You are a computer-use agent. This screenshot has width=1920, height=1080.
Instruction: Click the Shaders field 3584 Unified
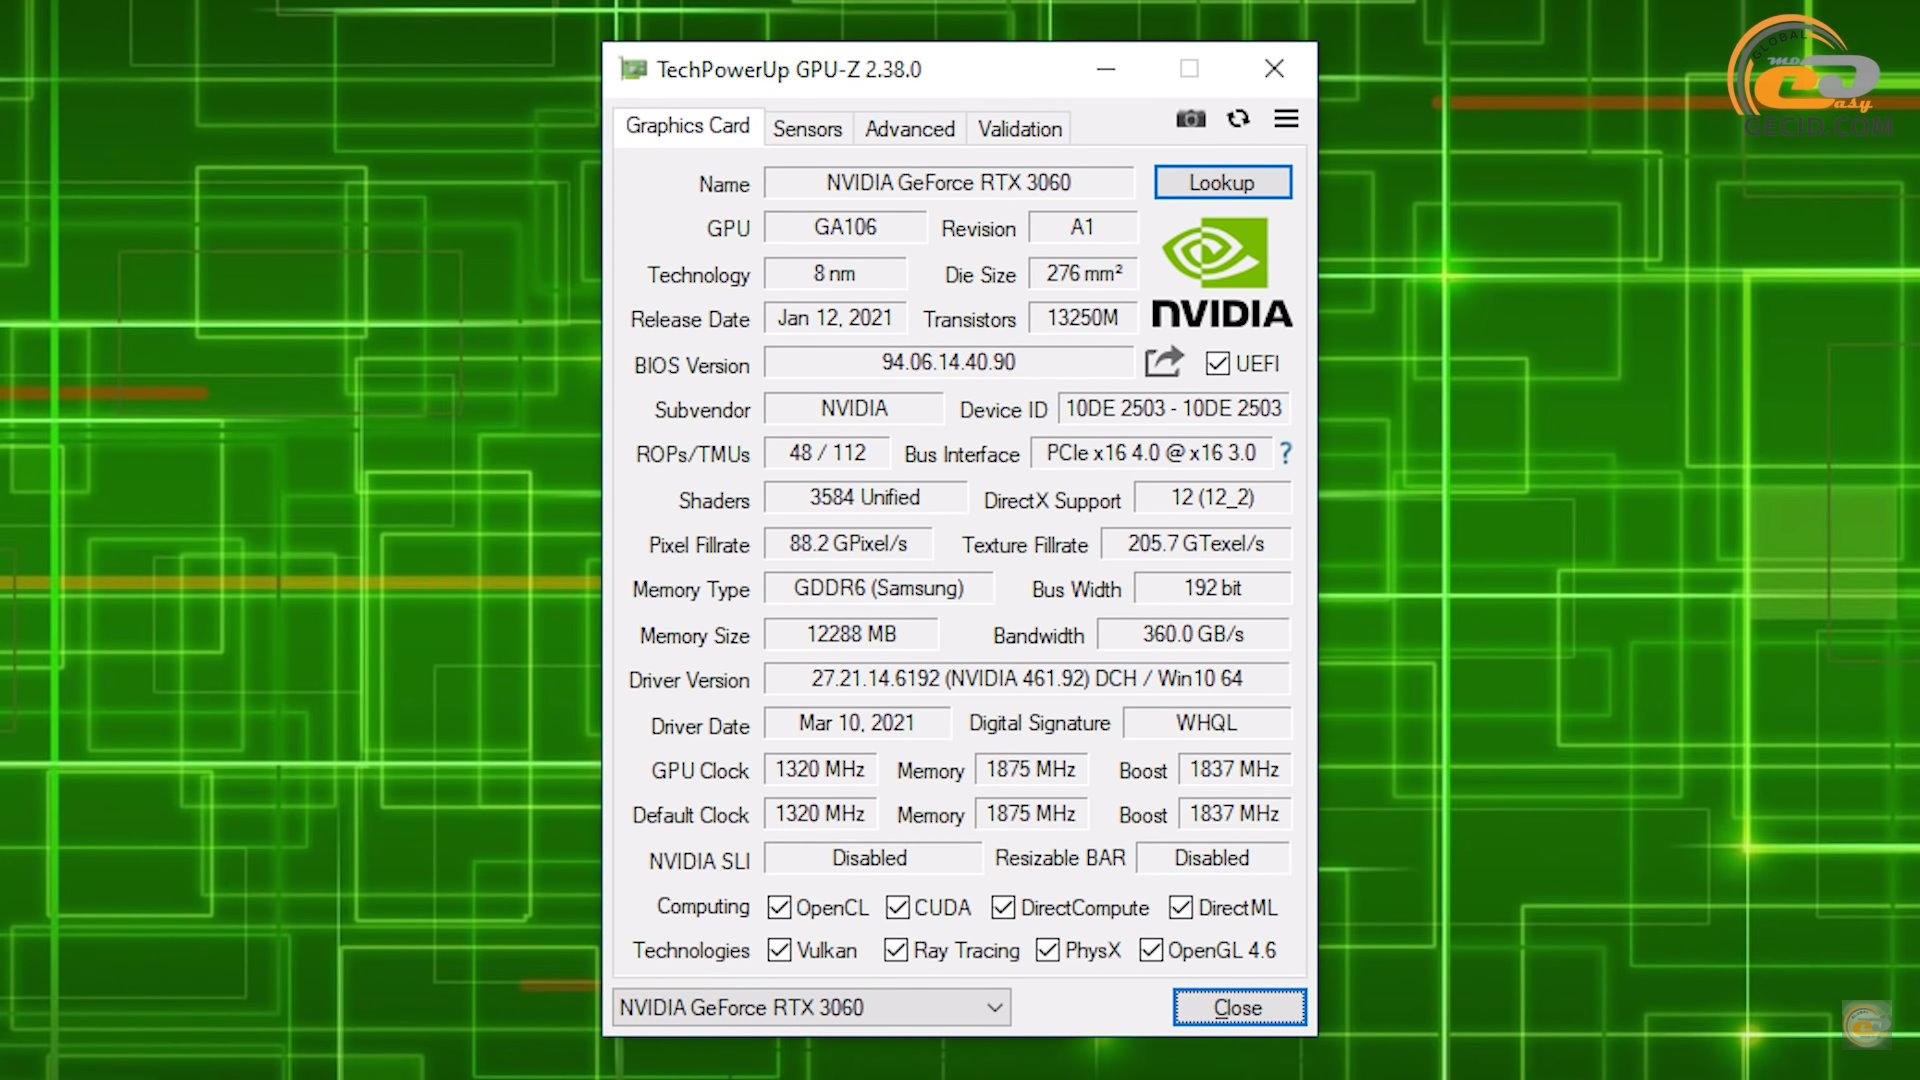tap(865, 498)
